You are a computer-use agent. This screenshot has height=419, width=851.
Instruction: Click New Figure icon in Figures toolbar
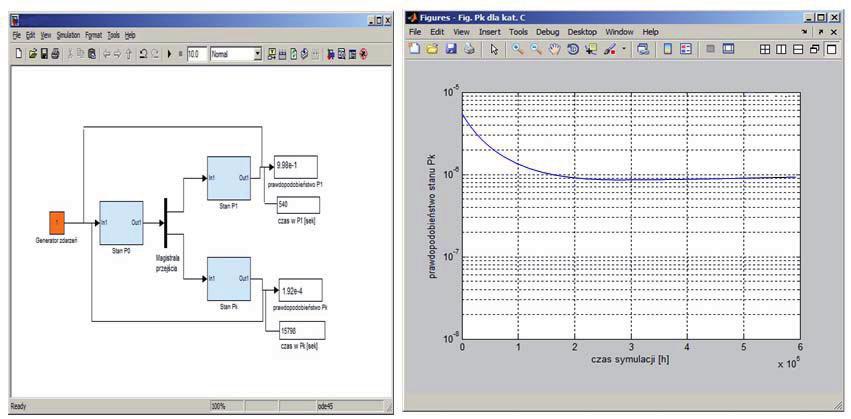[x=415, y=49]
